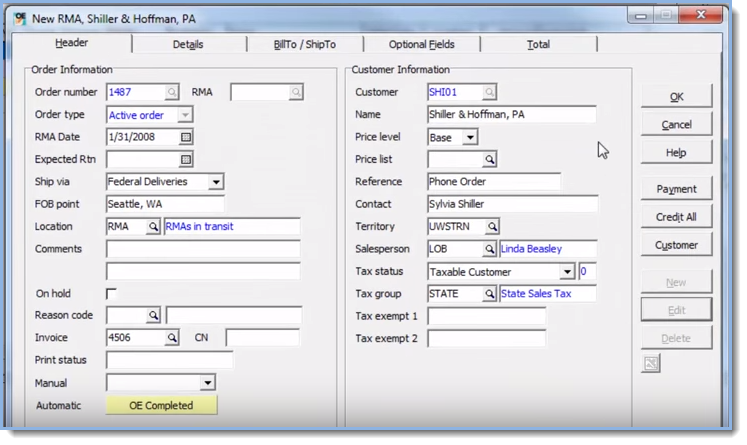Open the Price list lookup magnifier
The width and height of the screenshot is (747, 445).
pyautogui.click(x=489, y=160)
